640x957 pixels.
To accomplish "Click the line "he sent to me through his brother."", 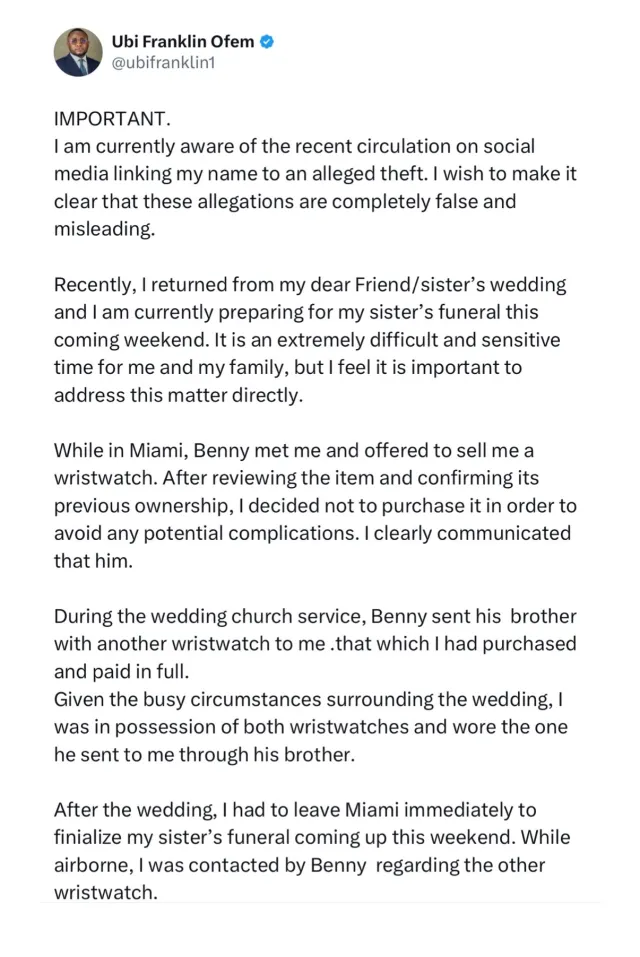I will point(204,754).
